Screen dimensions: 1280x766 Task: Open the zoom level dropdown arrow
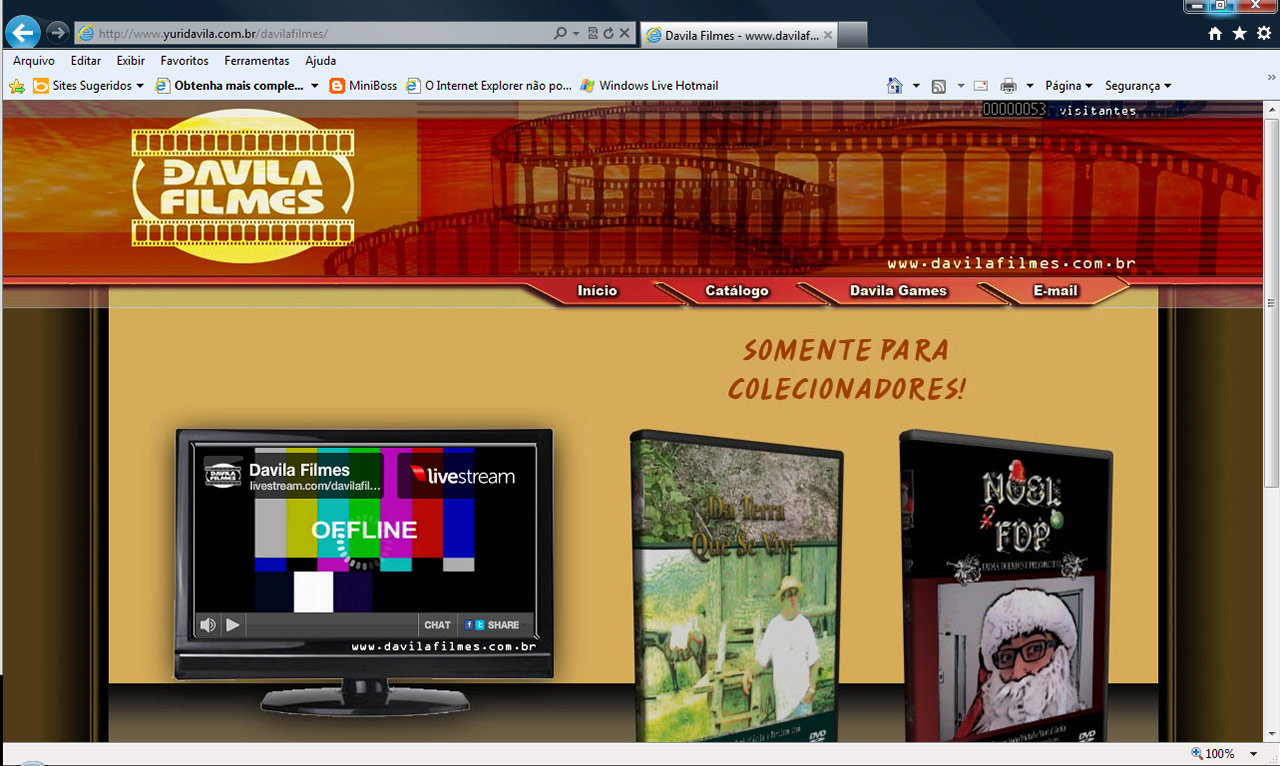(1253, 754)
